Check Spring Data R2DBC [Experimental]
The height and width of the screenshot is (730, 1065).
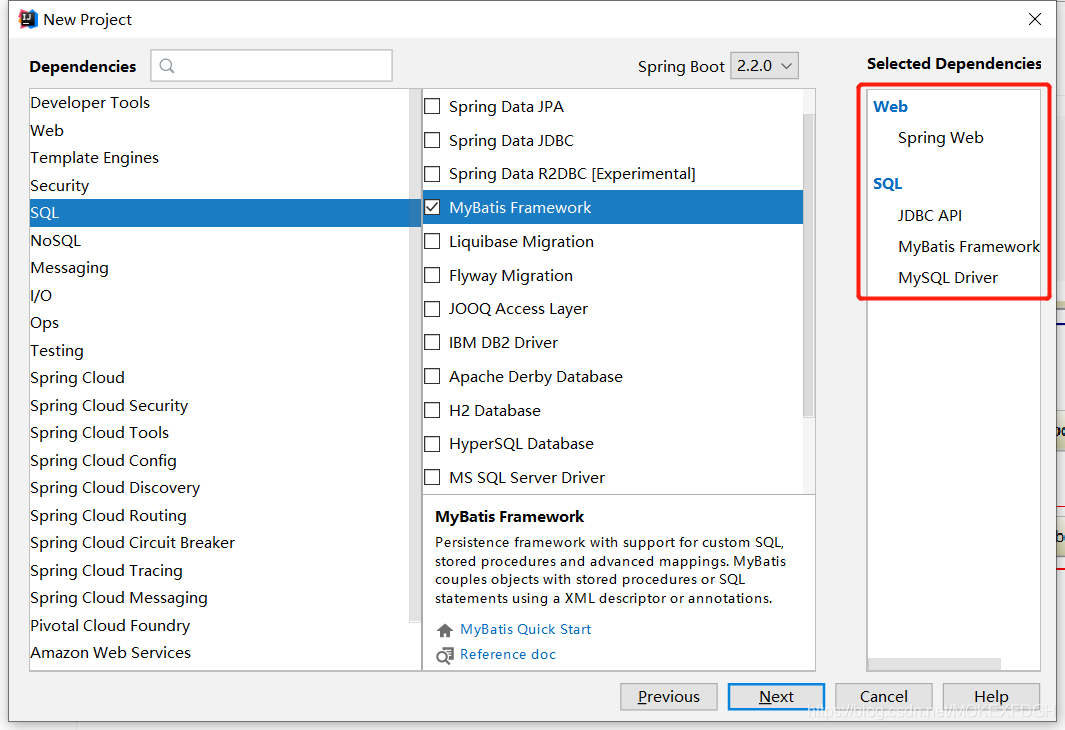point(432,174)
